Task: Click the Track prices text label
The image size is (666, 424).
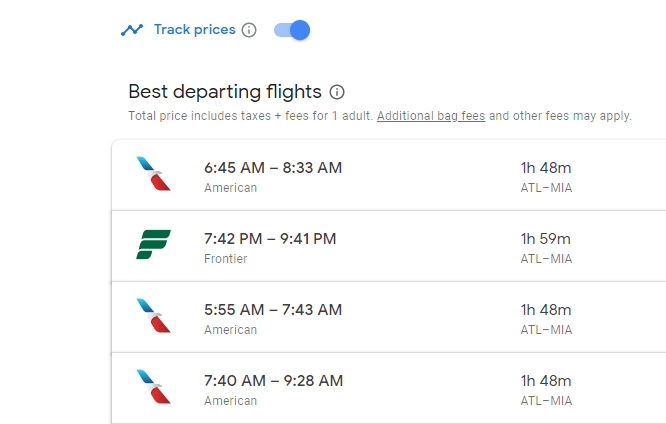Action: [x=194, y=30]
